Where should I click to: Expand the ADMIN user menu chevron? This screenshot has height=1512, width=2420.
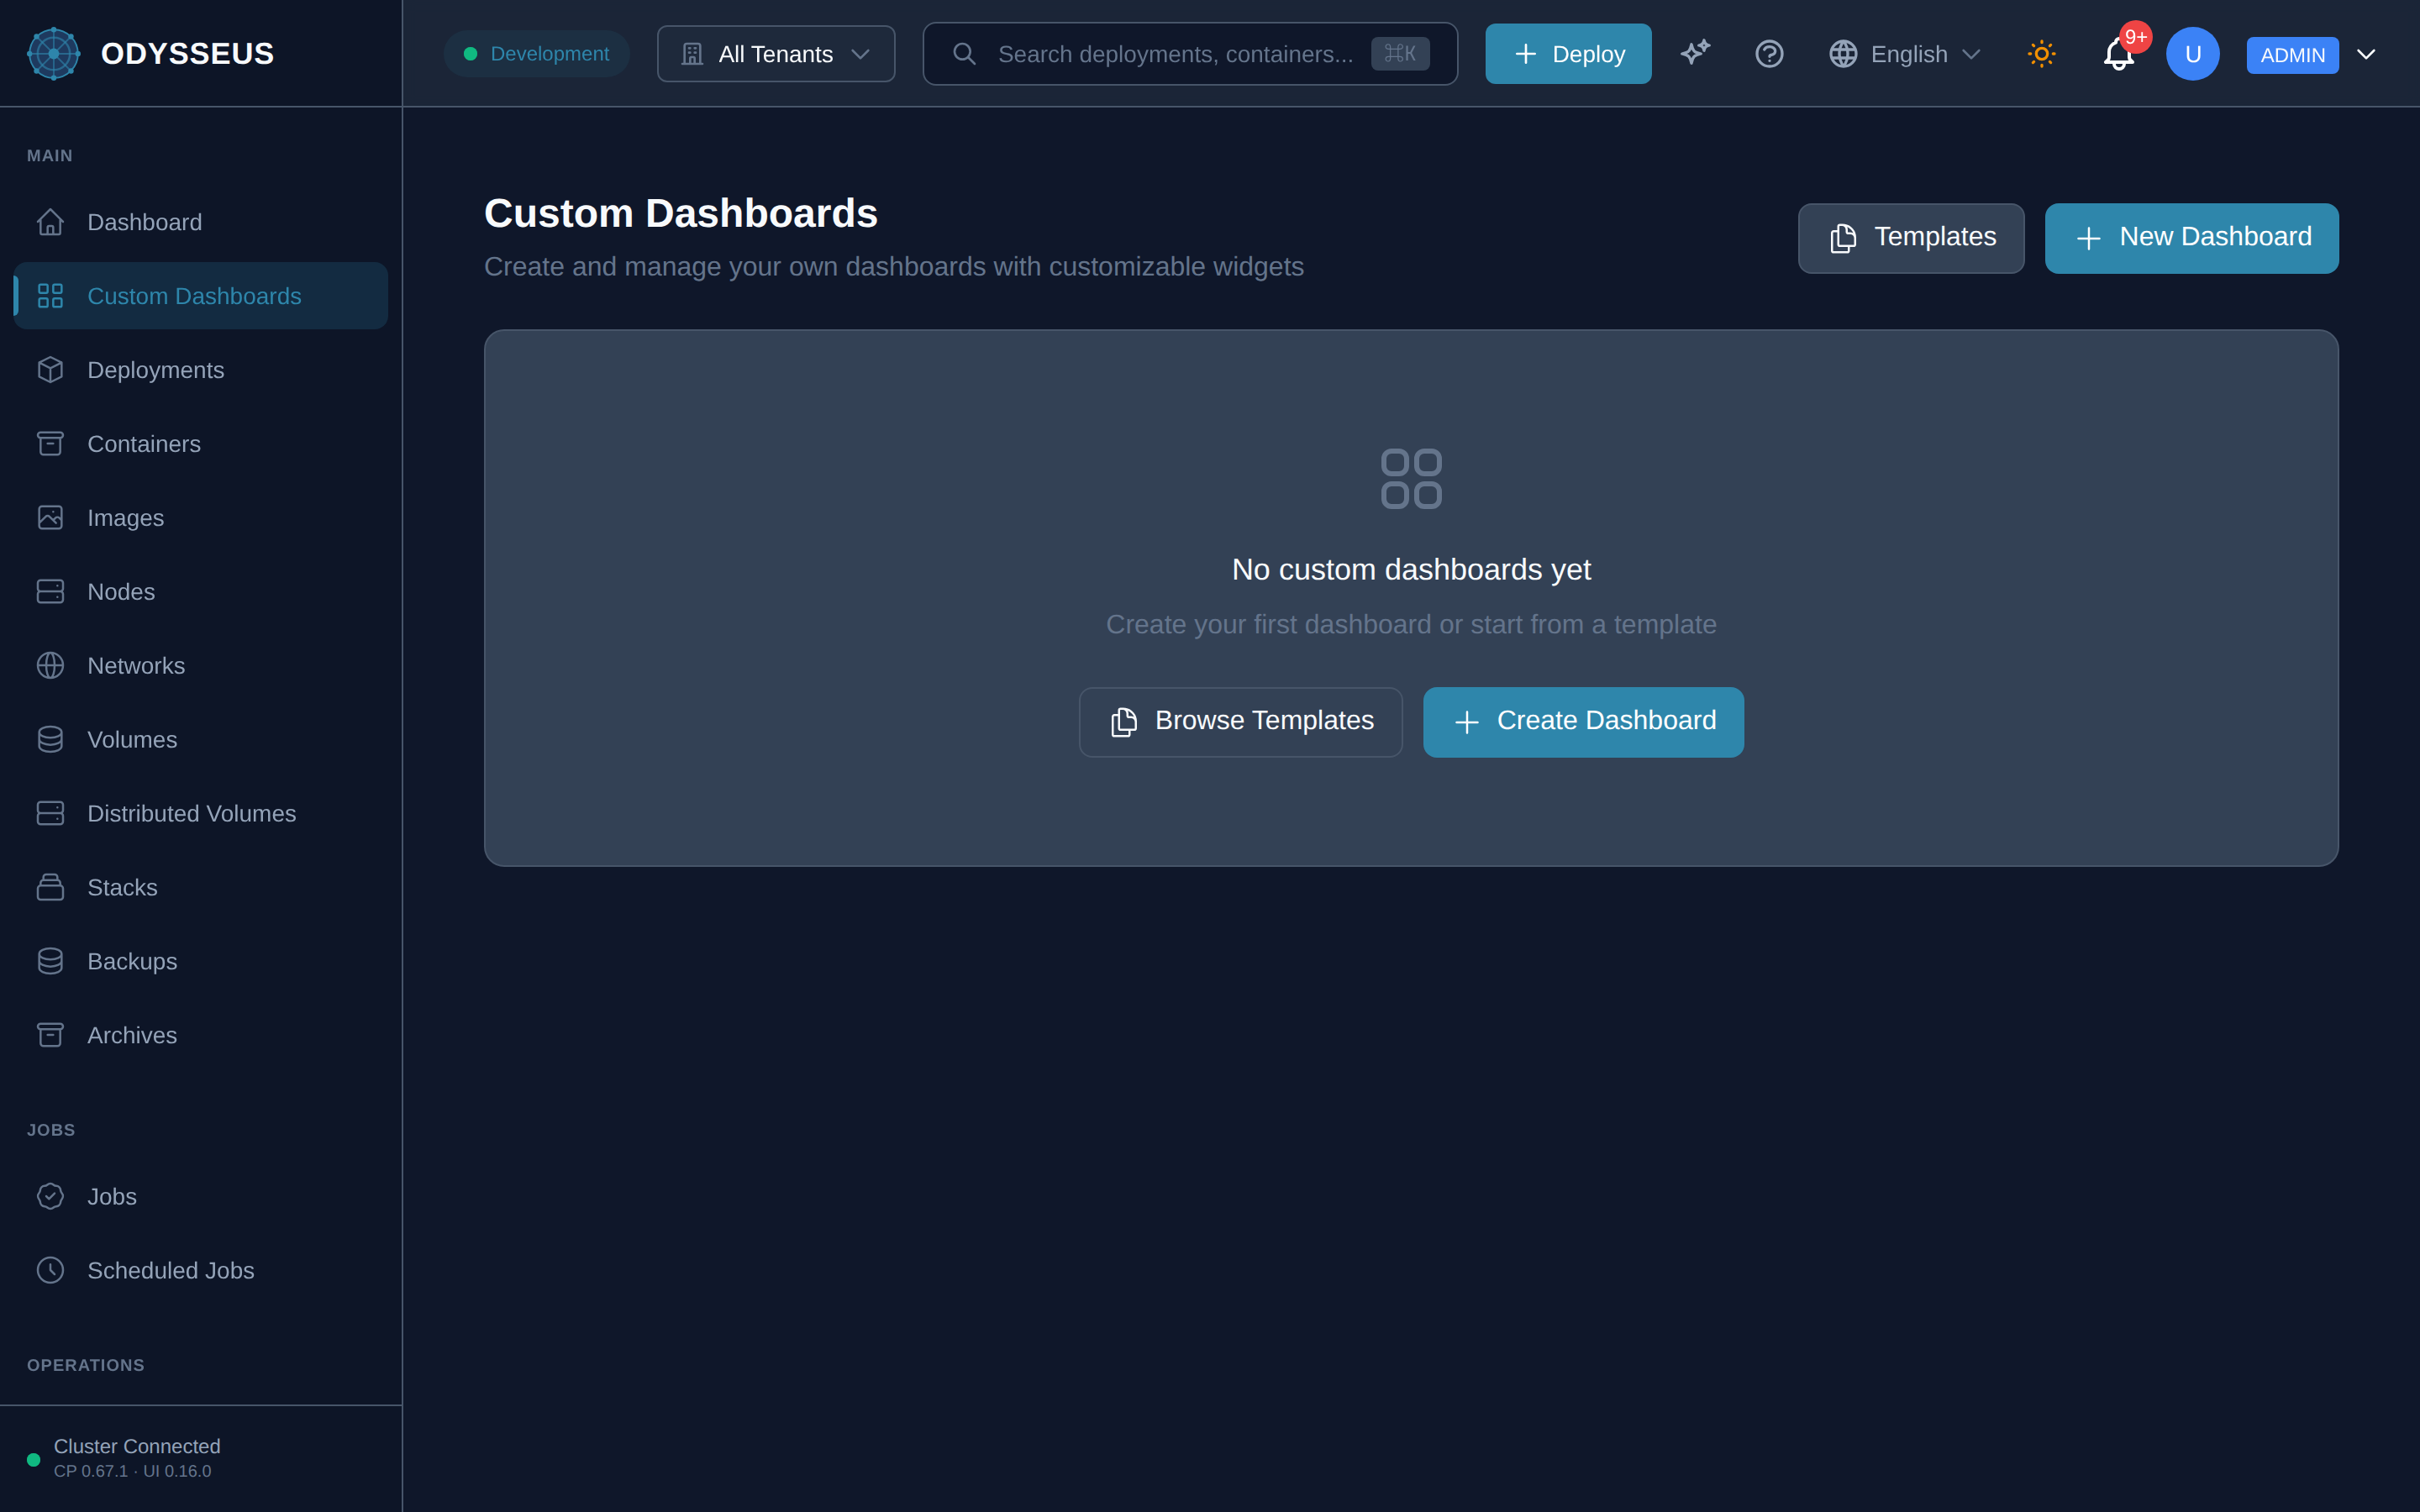(x=2366, y=54)
